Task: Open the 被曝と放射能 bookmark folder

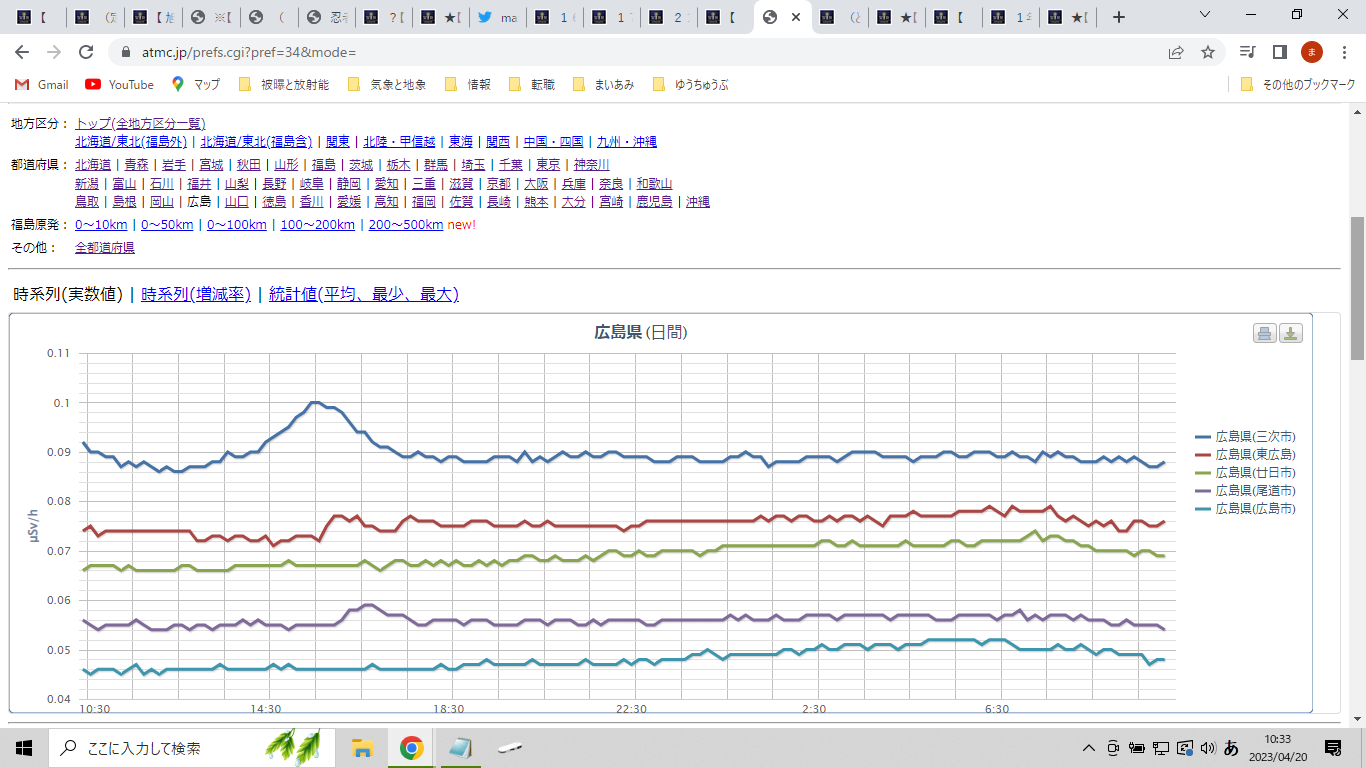Action: (284, 85)
